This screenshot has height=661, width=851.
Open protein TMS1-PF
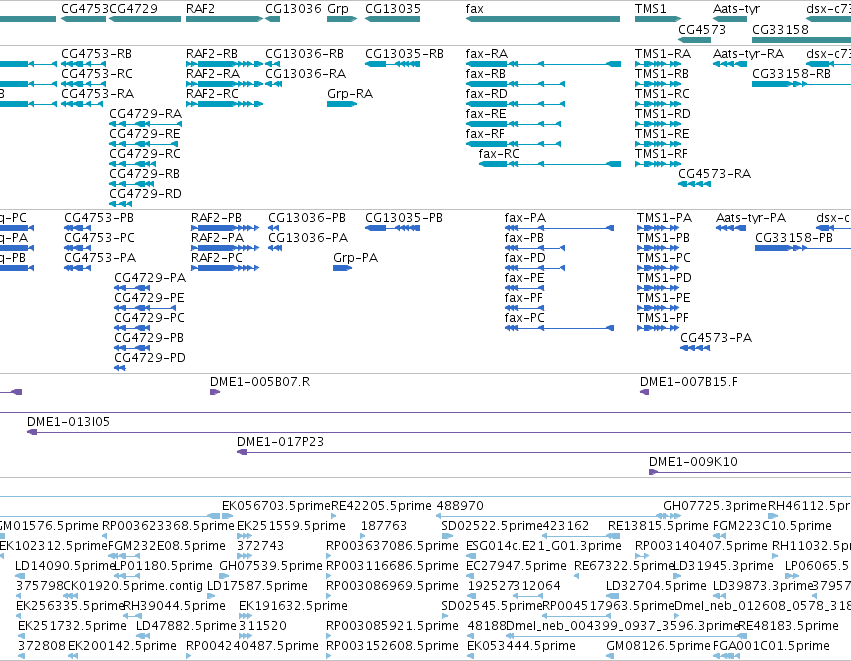click(x=663, y=319)
